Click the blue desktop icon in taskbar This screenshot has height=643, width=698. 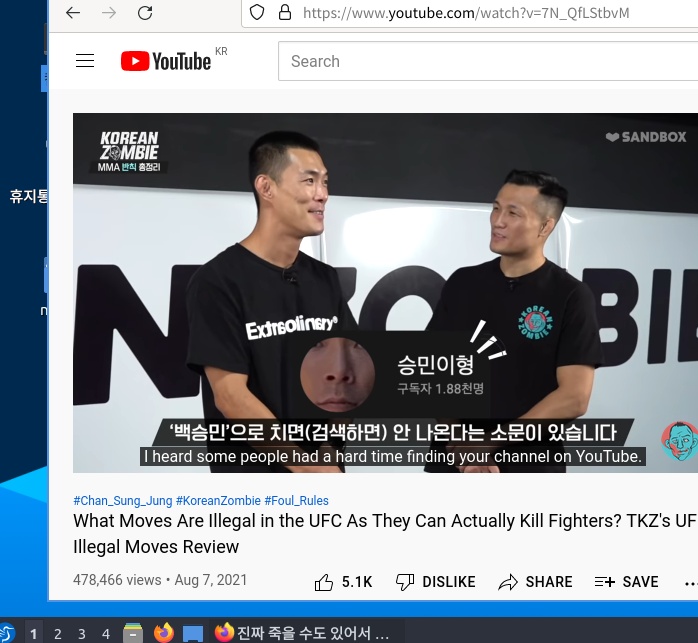(x=193, y=633)
